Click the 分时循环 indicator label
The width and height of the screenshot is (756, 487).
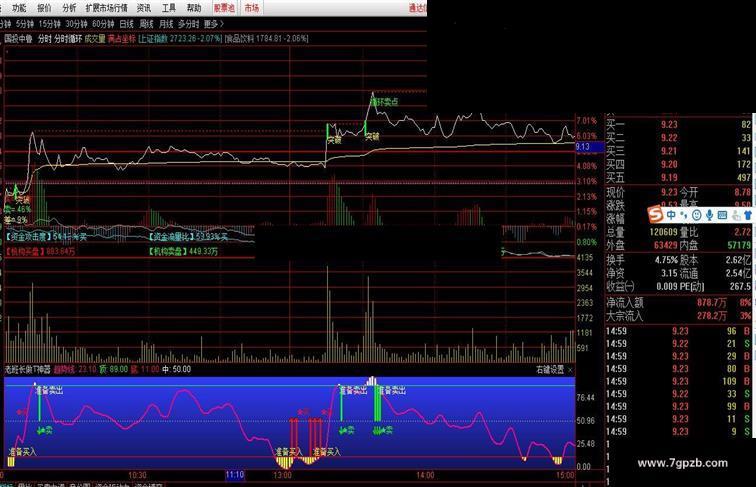point(68,39)
